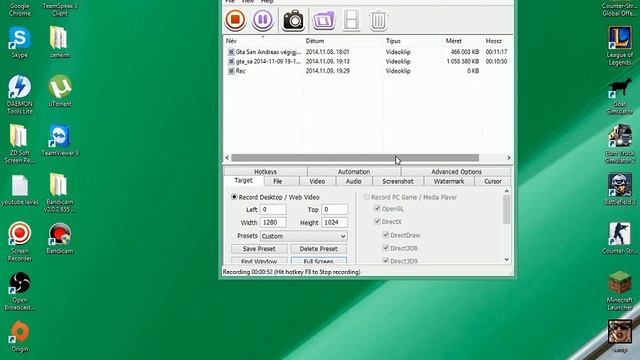Open the Screenshot tab

click(x=398, y=181)
